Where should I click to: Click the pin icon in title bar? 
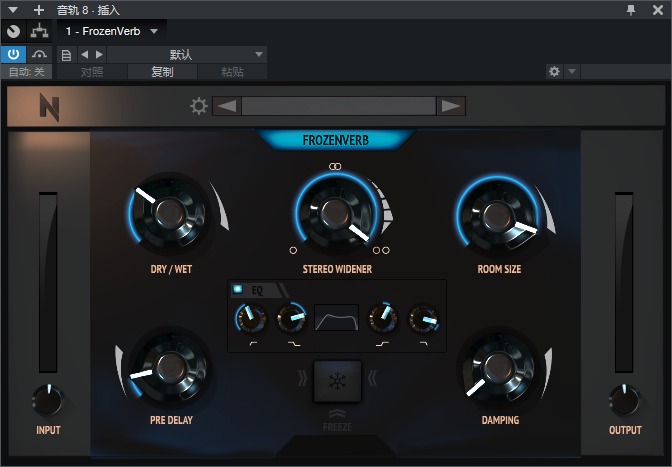pyautogui.click(x=630, y=10)
